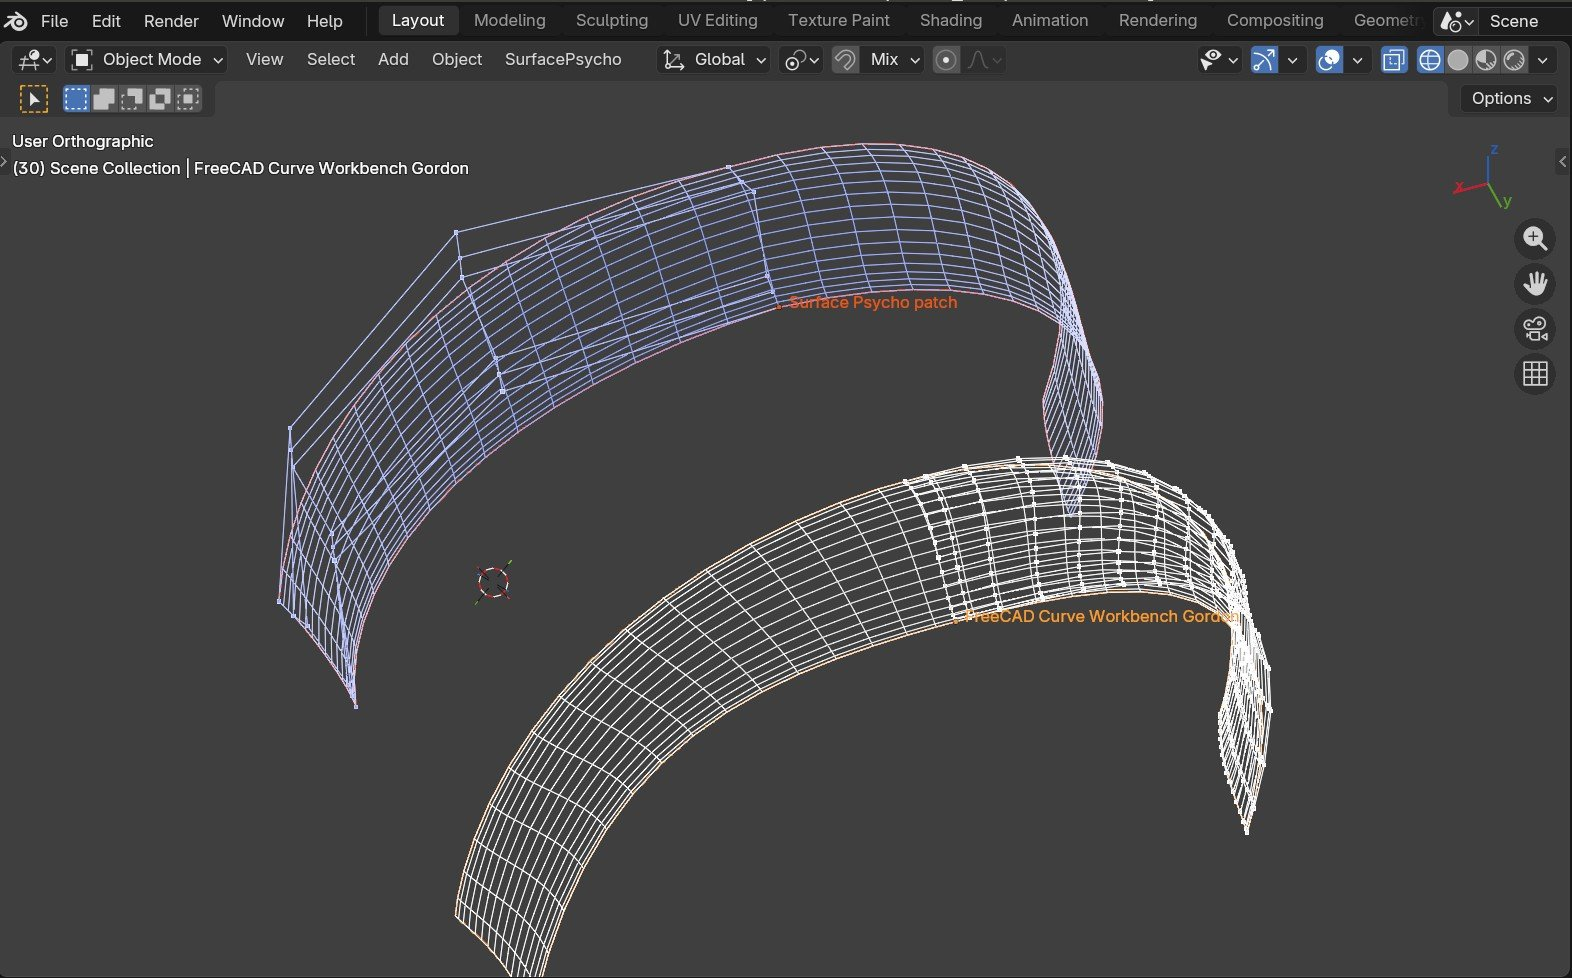Switch to the Sculpting workspace tab
This screenshot has height=978, width=1572.
tap(612, 21)
